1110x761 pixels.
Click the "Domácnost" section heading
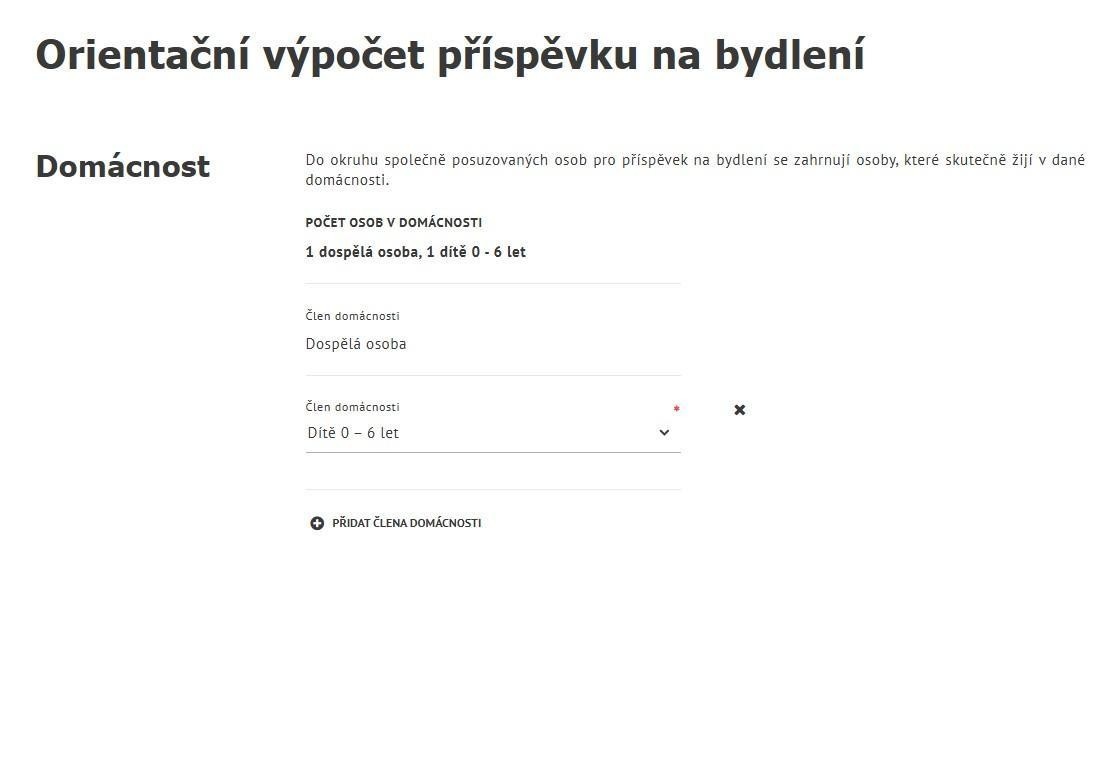[123, 166]
